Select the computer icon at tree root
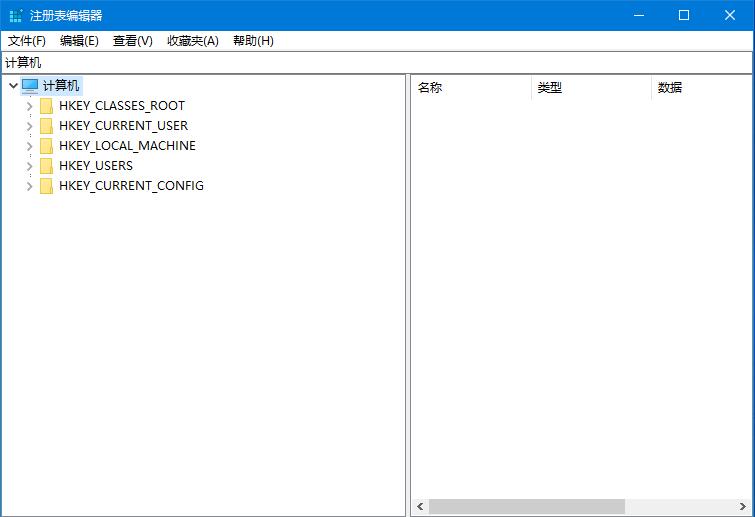Screen dimensions: 755x517 [30, 86]
